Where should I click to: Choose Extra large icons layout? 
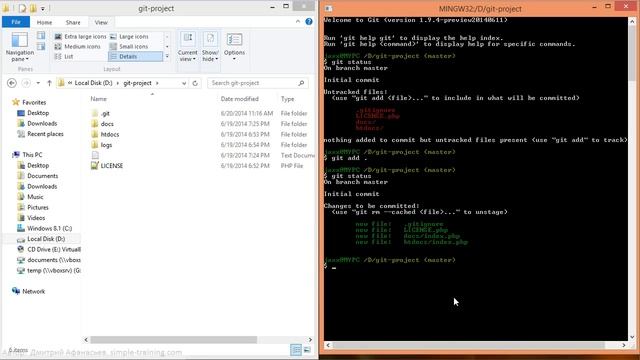(x=80, y=36)
